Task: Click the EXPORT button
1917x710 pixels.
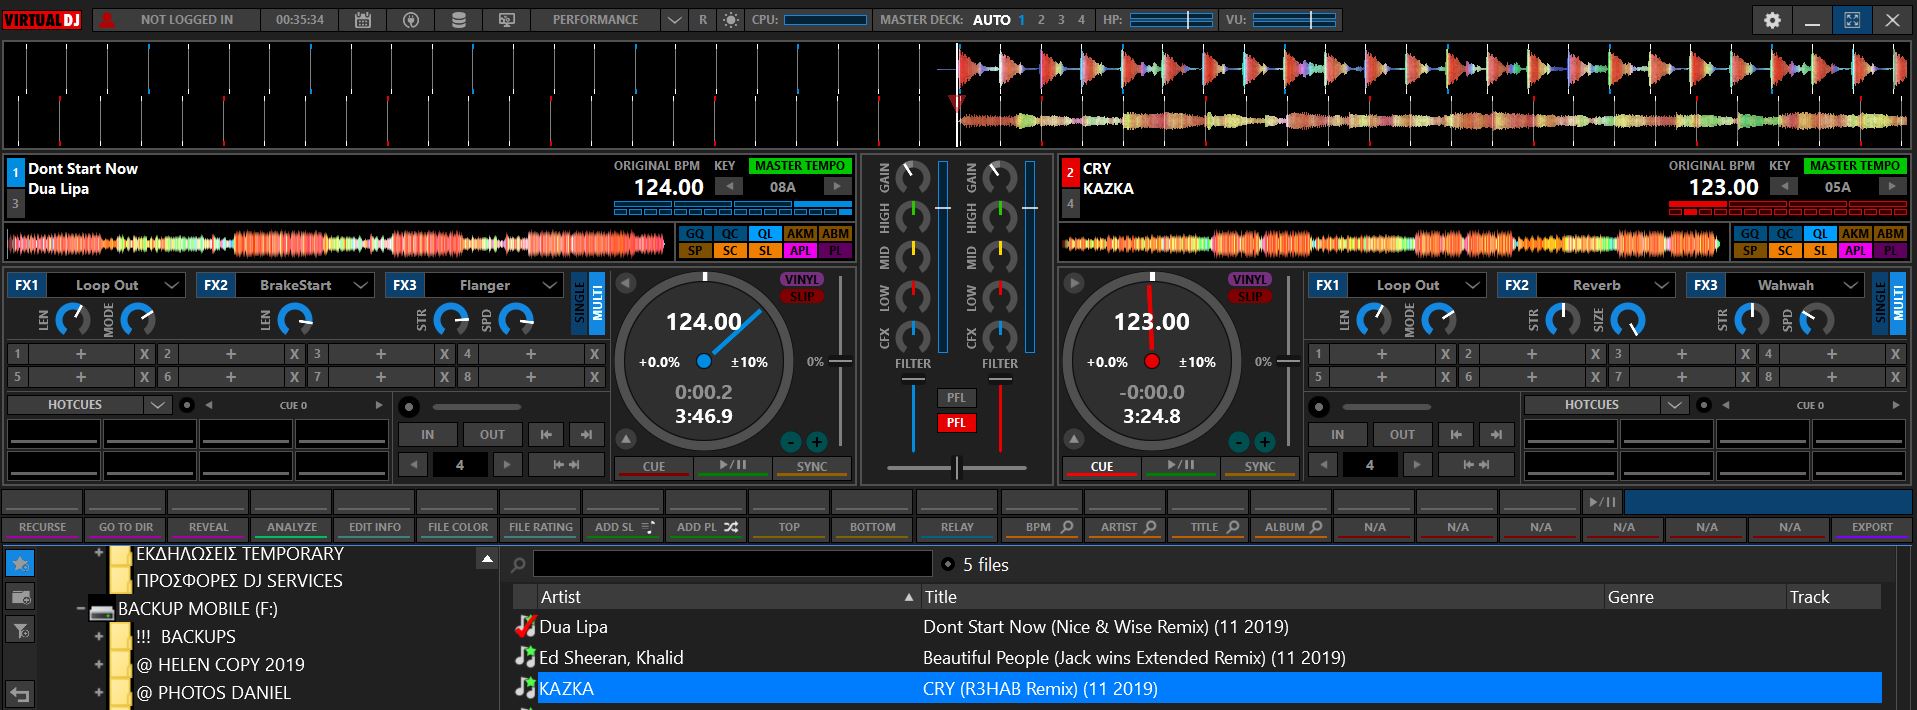Action: pos(1872,527)
